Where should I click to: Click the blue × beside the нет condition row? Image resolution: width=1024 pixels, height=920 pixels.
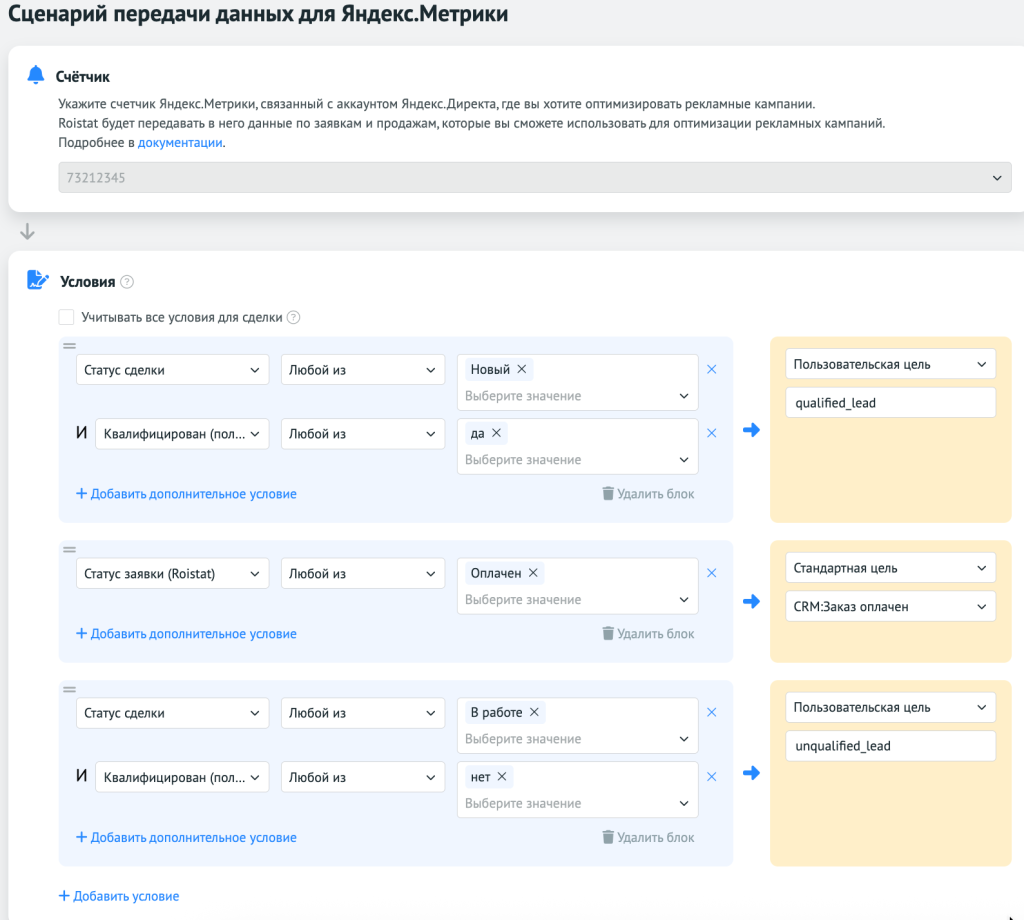(x=711, y=776)
